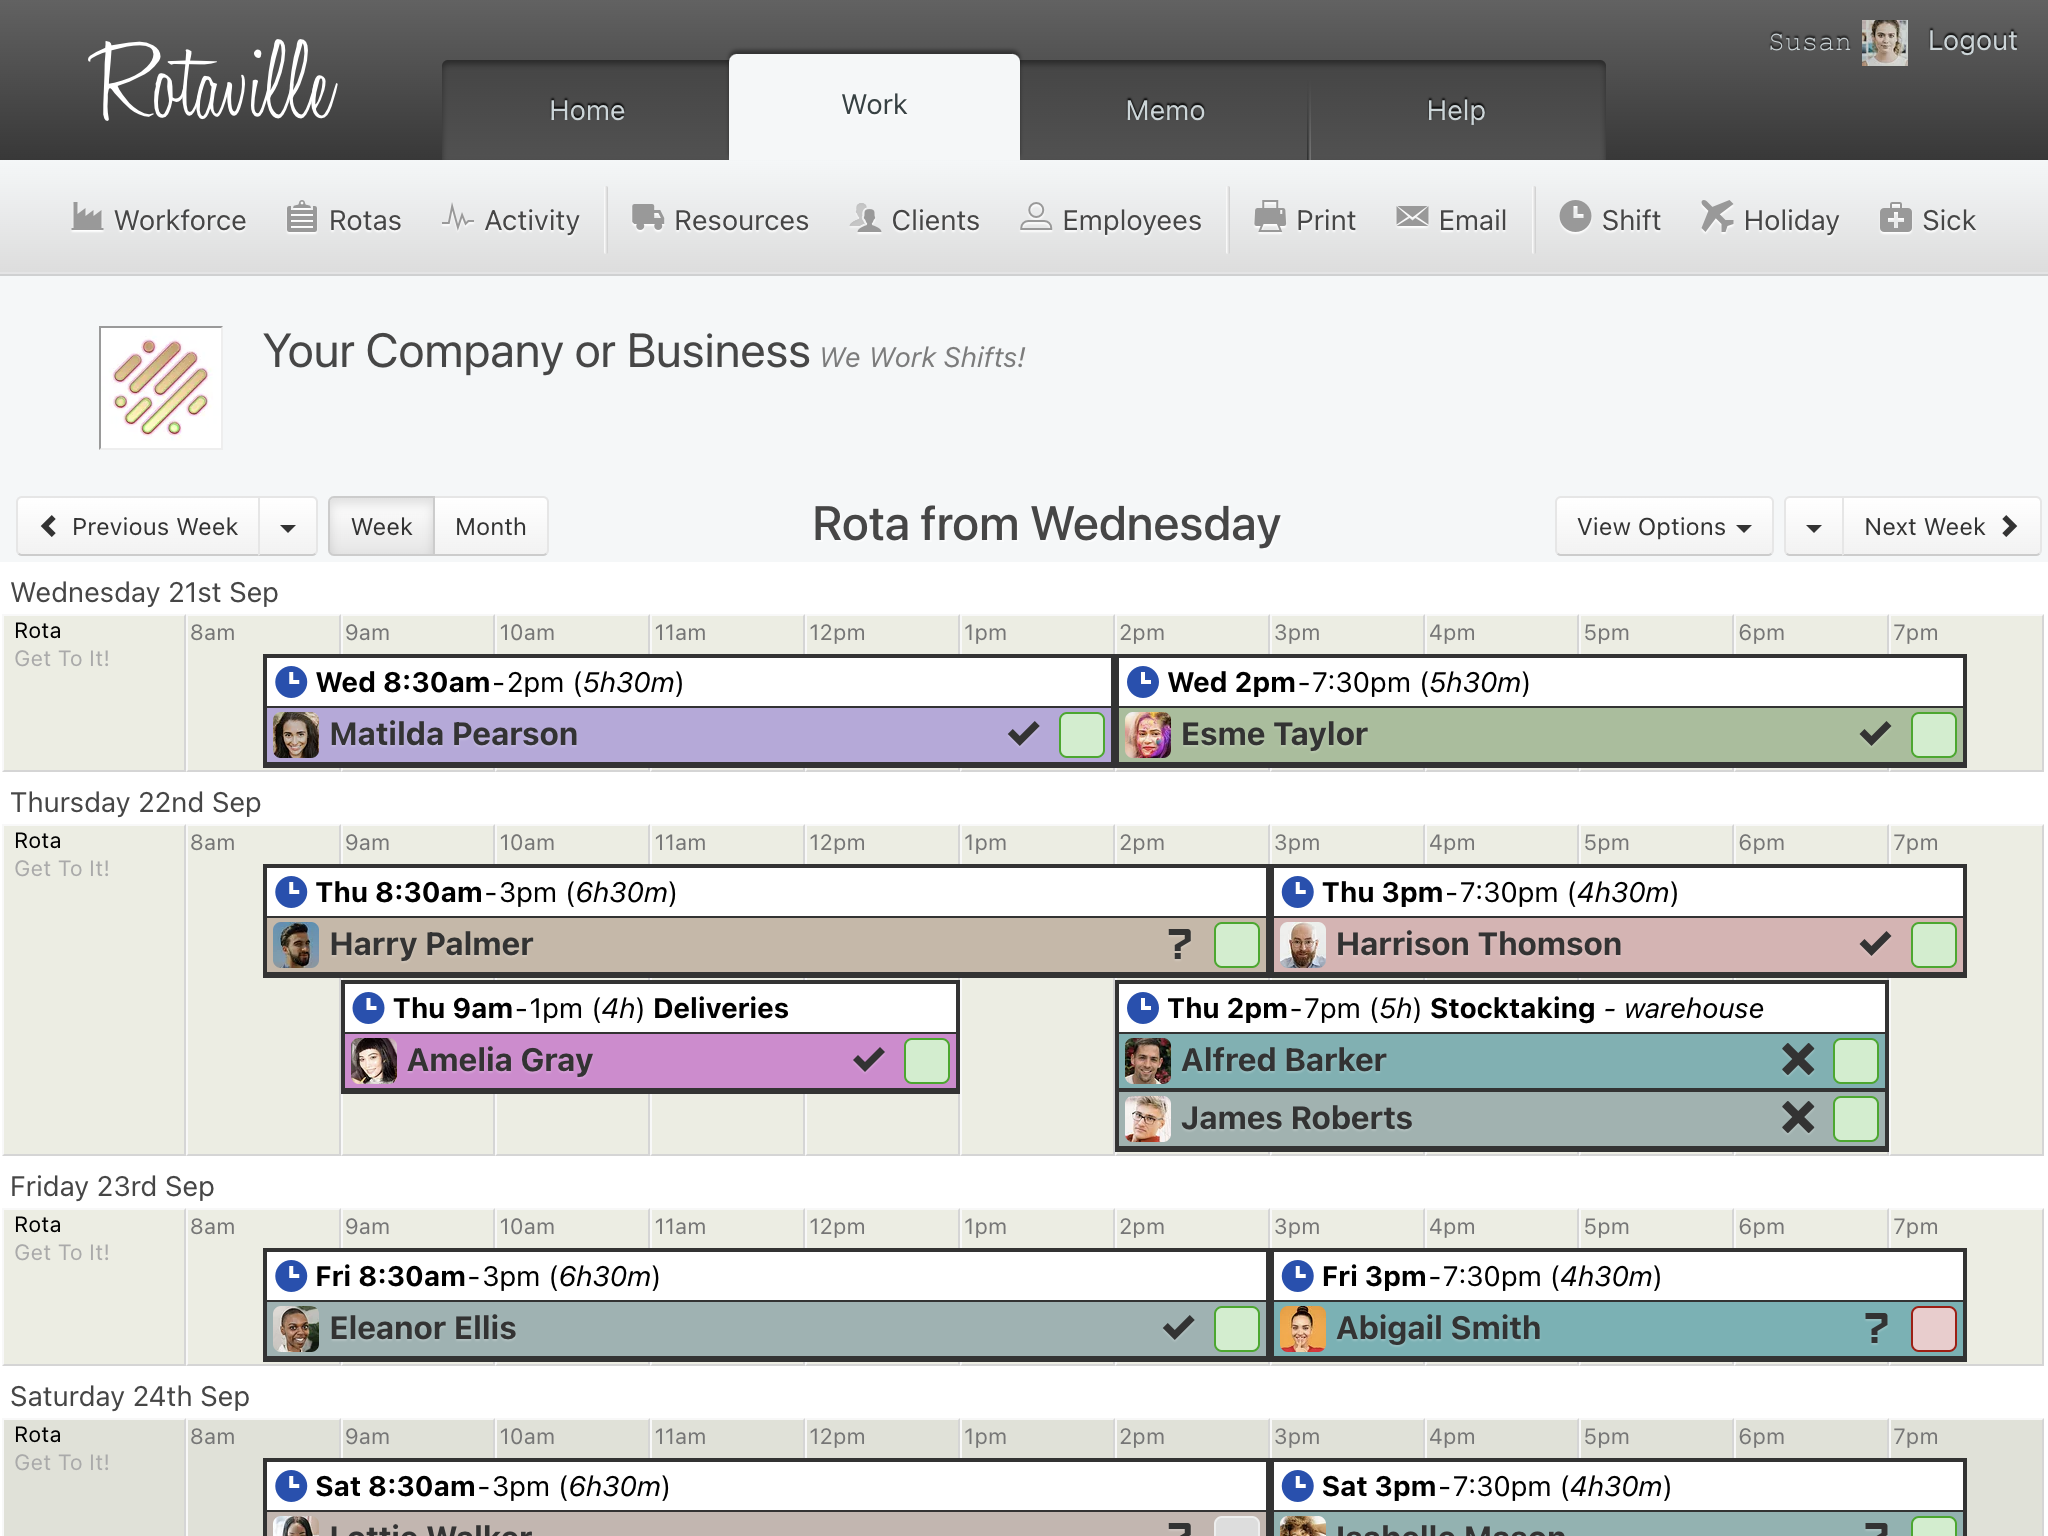
Task: Click the Holiday airplane icon
Action: 1717,217
